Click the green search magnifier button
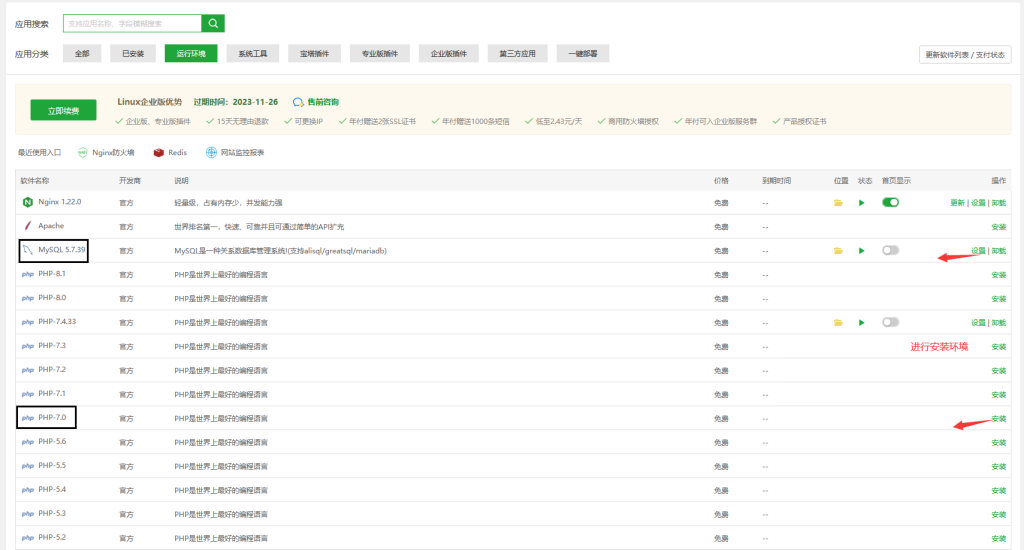This screenshot has height=550, width=1024. coord(213,24)
